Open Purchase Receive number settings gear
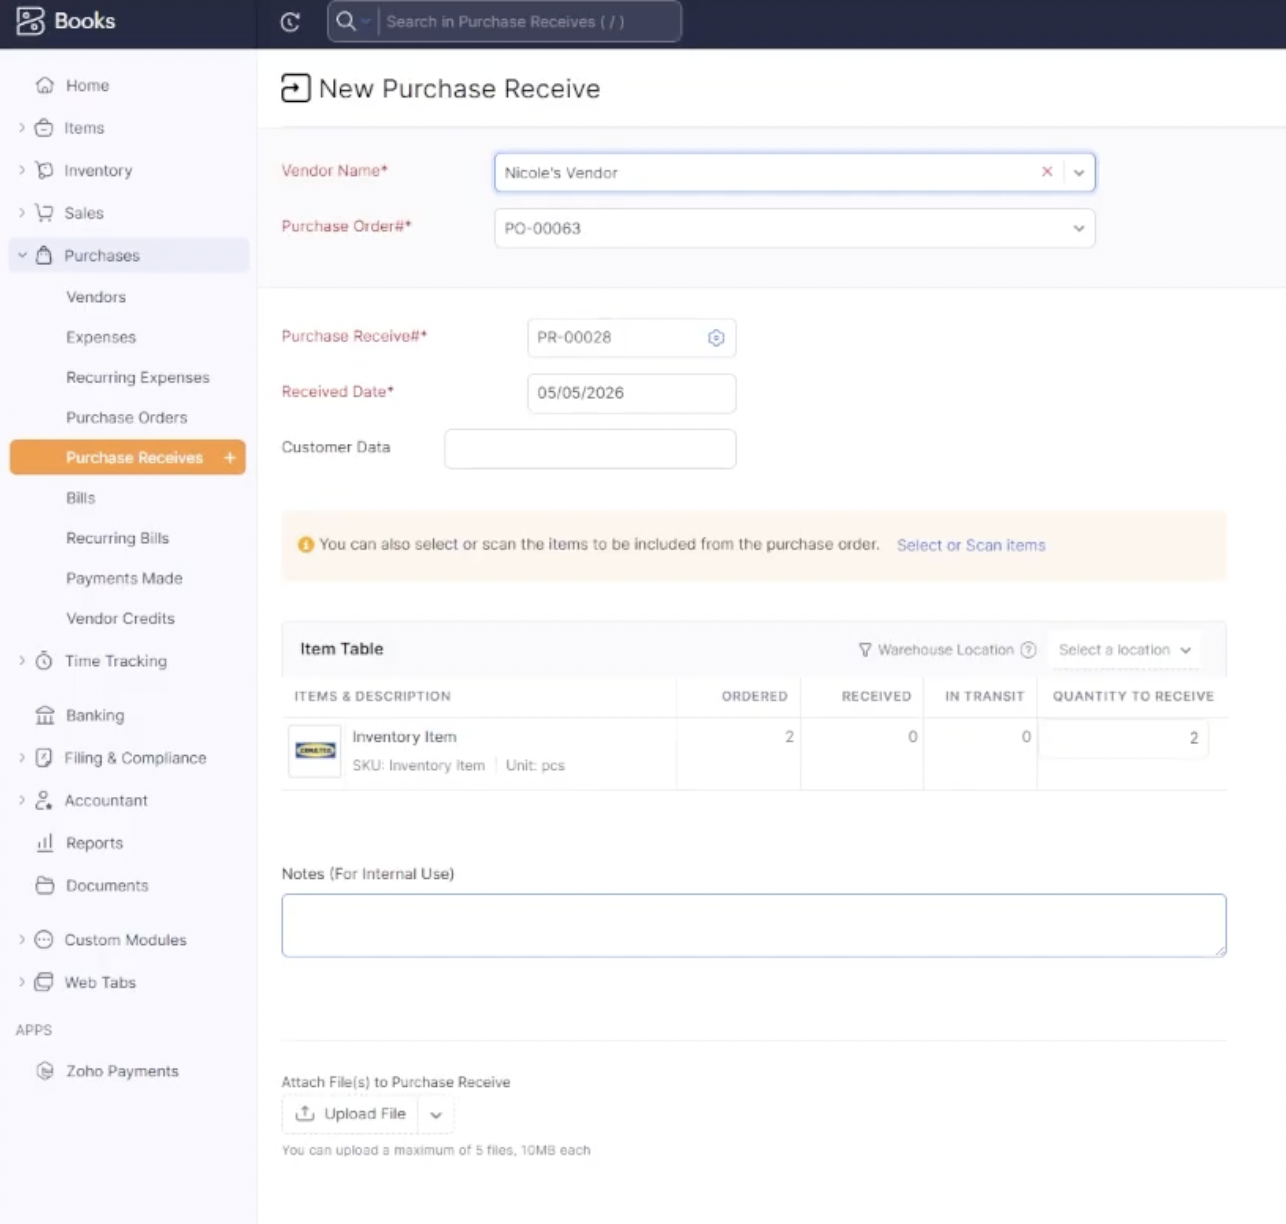Screen dimensions: 1286x1224 716,338
